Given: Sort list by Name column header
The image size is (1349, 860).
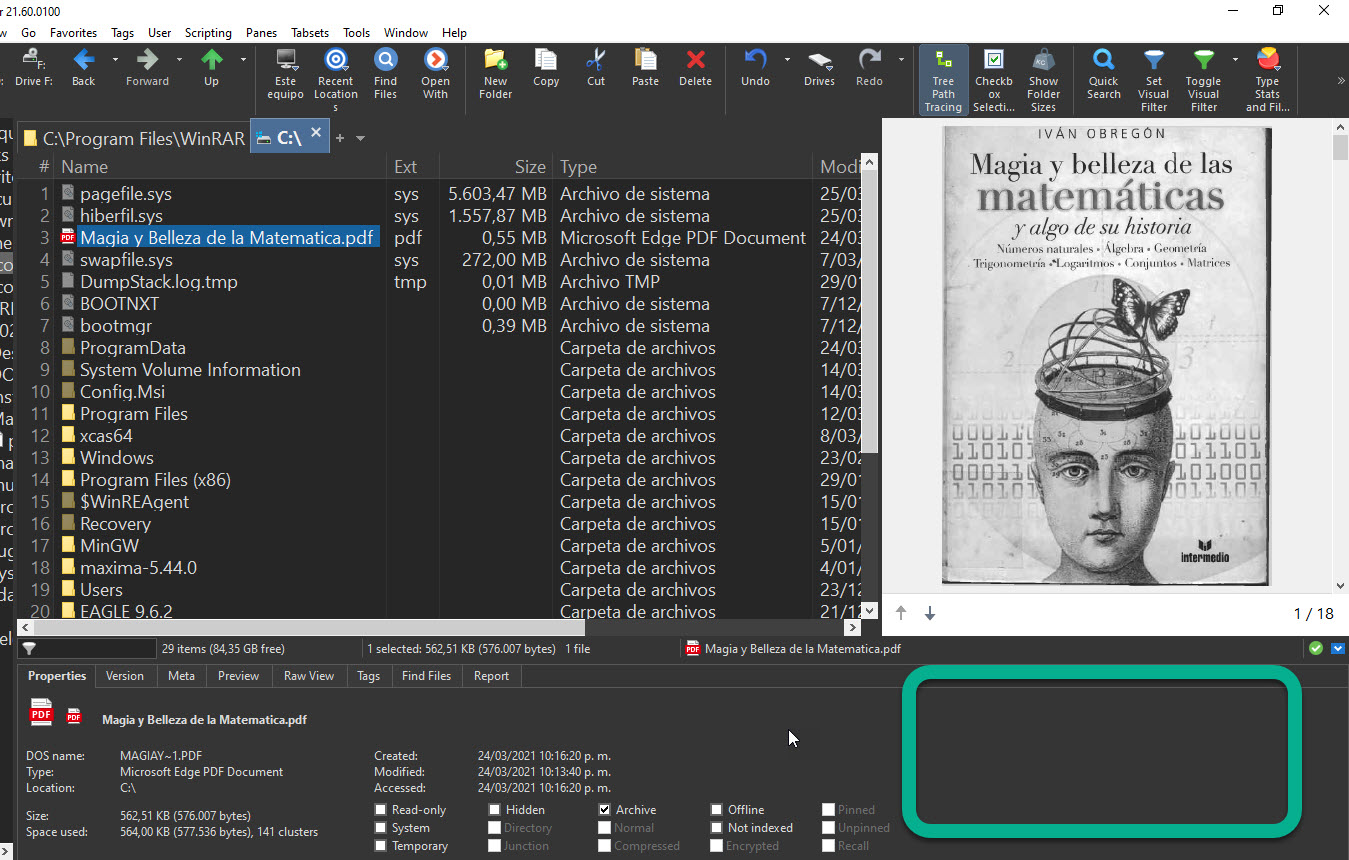Looking at the screenshot, I should 222,167.
